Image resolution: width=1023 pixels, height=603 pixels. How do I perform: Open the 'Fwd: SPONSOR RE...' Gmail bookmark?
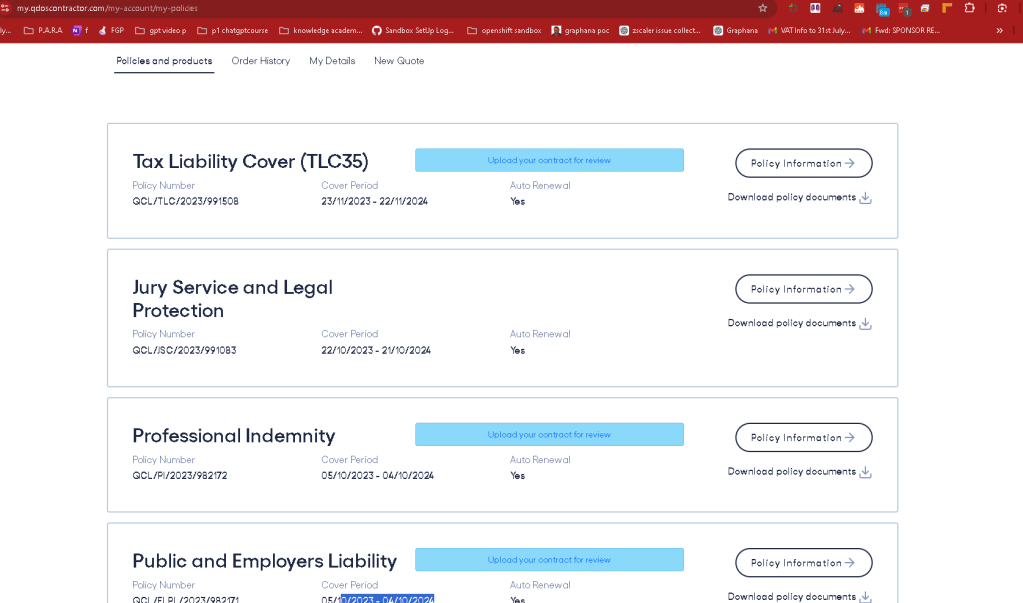pos(901,31)
